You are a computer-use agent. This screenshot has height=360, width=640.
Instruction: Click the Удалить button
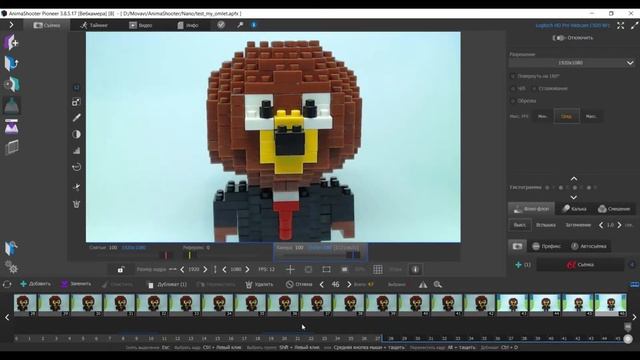pos(260,284)
